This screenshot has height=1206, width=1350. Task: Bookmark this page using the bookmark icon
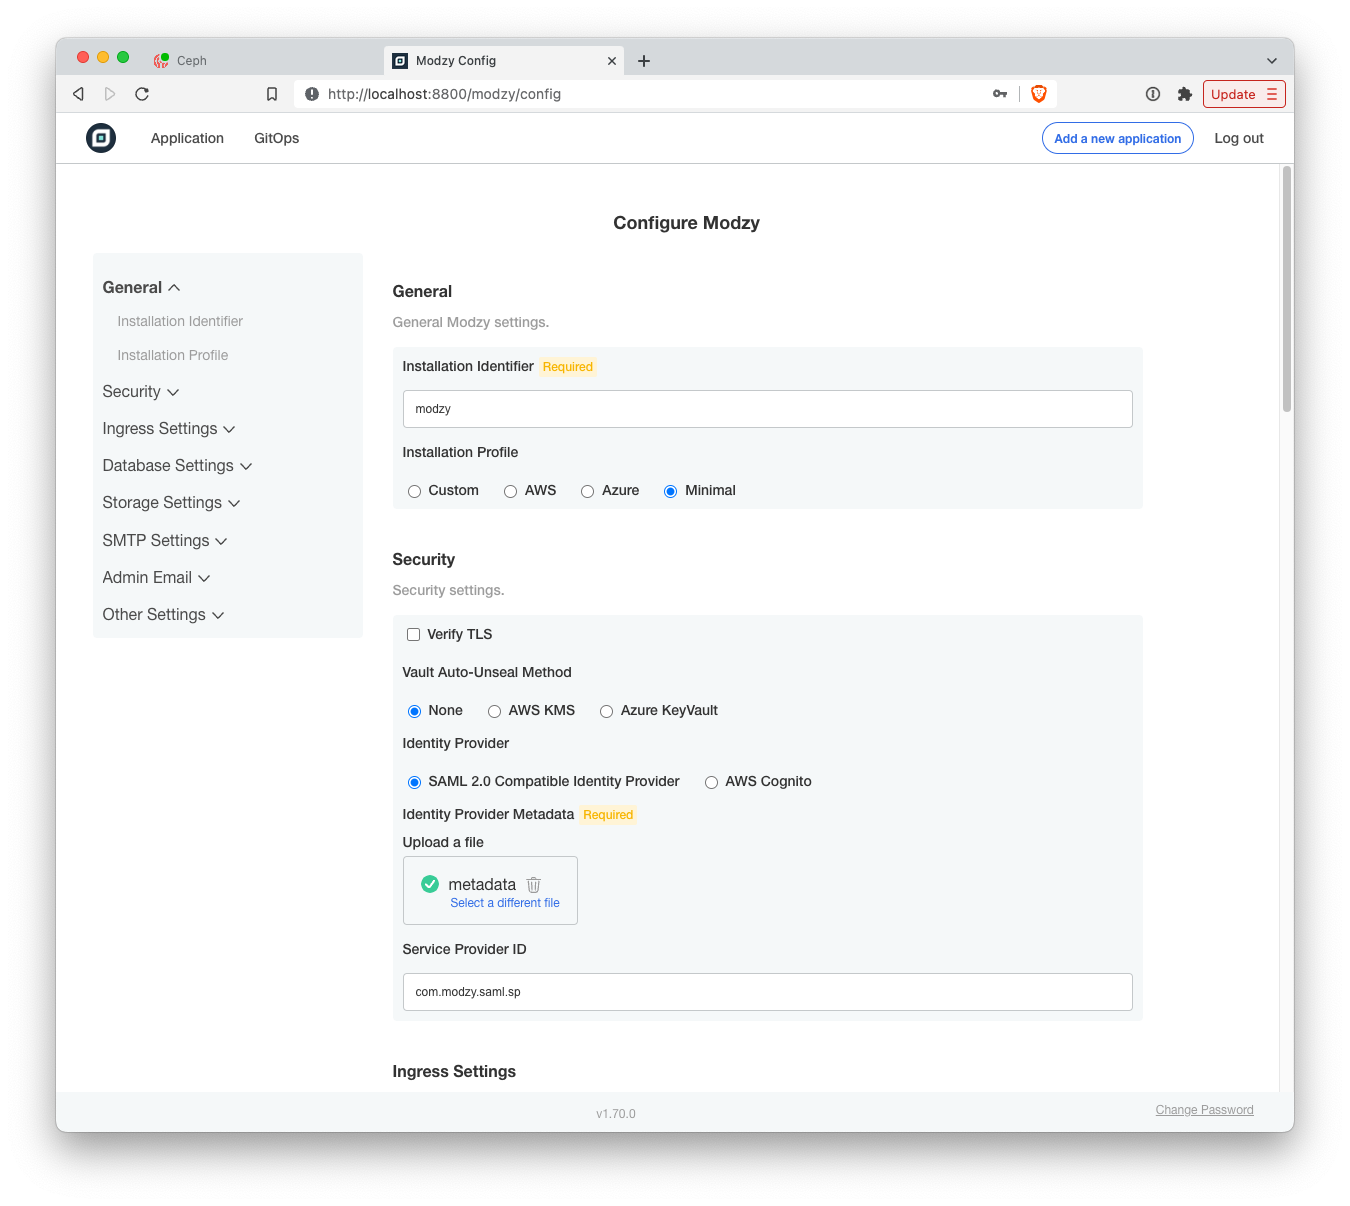point(272,94)
